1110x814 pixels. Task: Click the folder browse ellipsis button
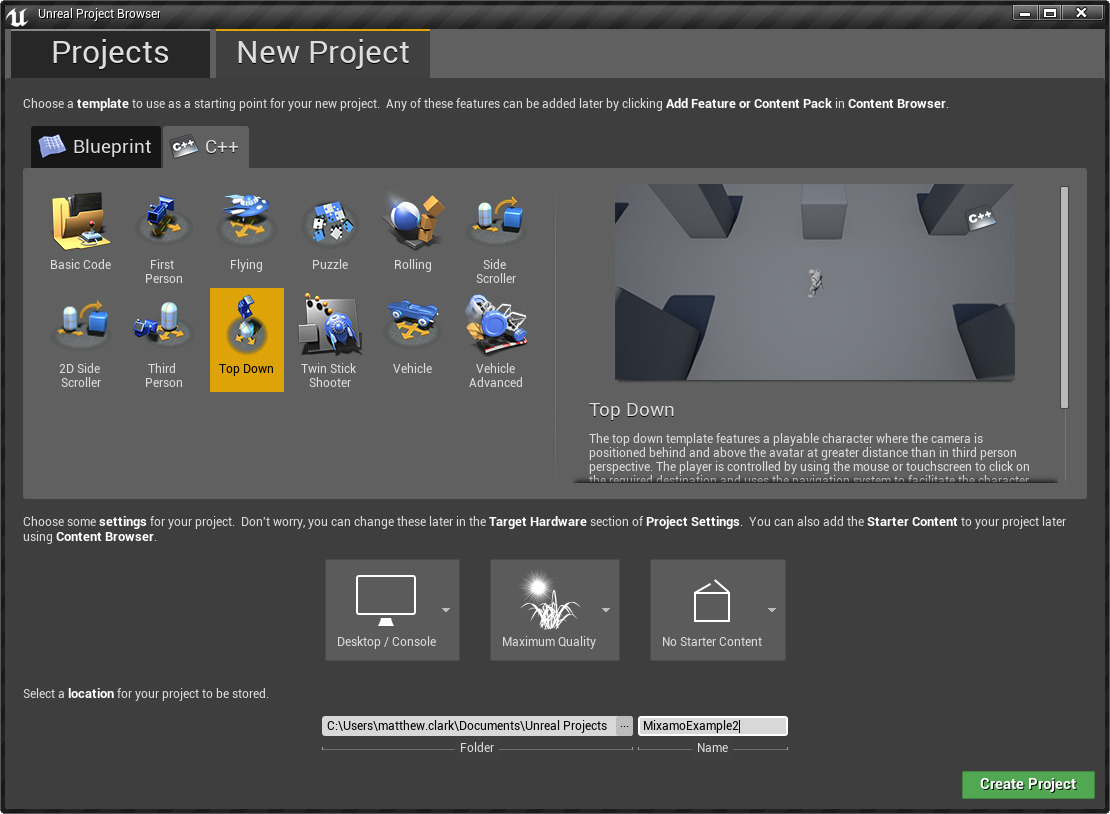tap(624, 726)
